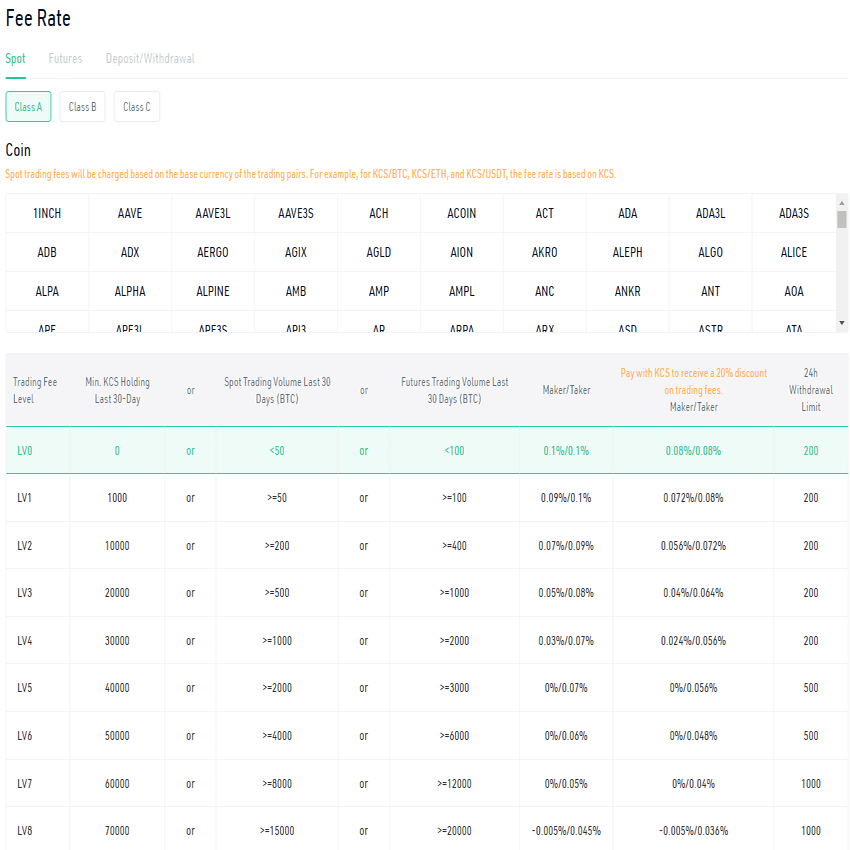Open the Deposit/Withdrawal tab
The height and width of the screenshot is (850, 850).
click(150, 58)
